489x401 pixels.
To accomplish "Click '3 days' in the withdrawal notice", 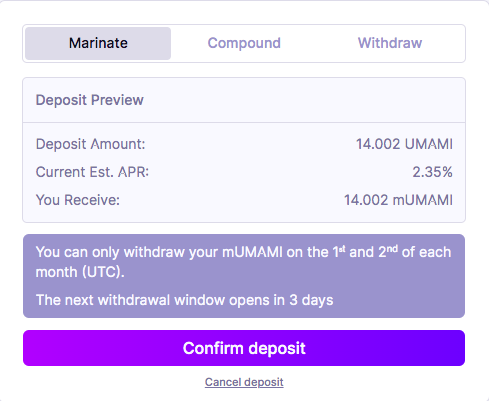I will tap(311, 300).
